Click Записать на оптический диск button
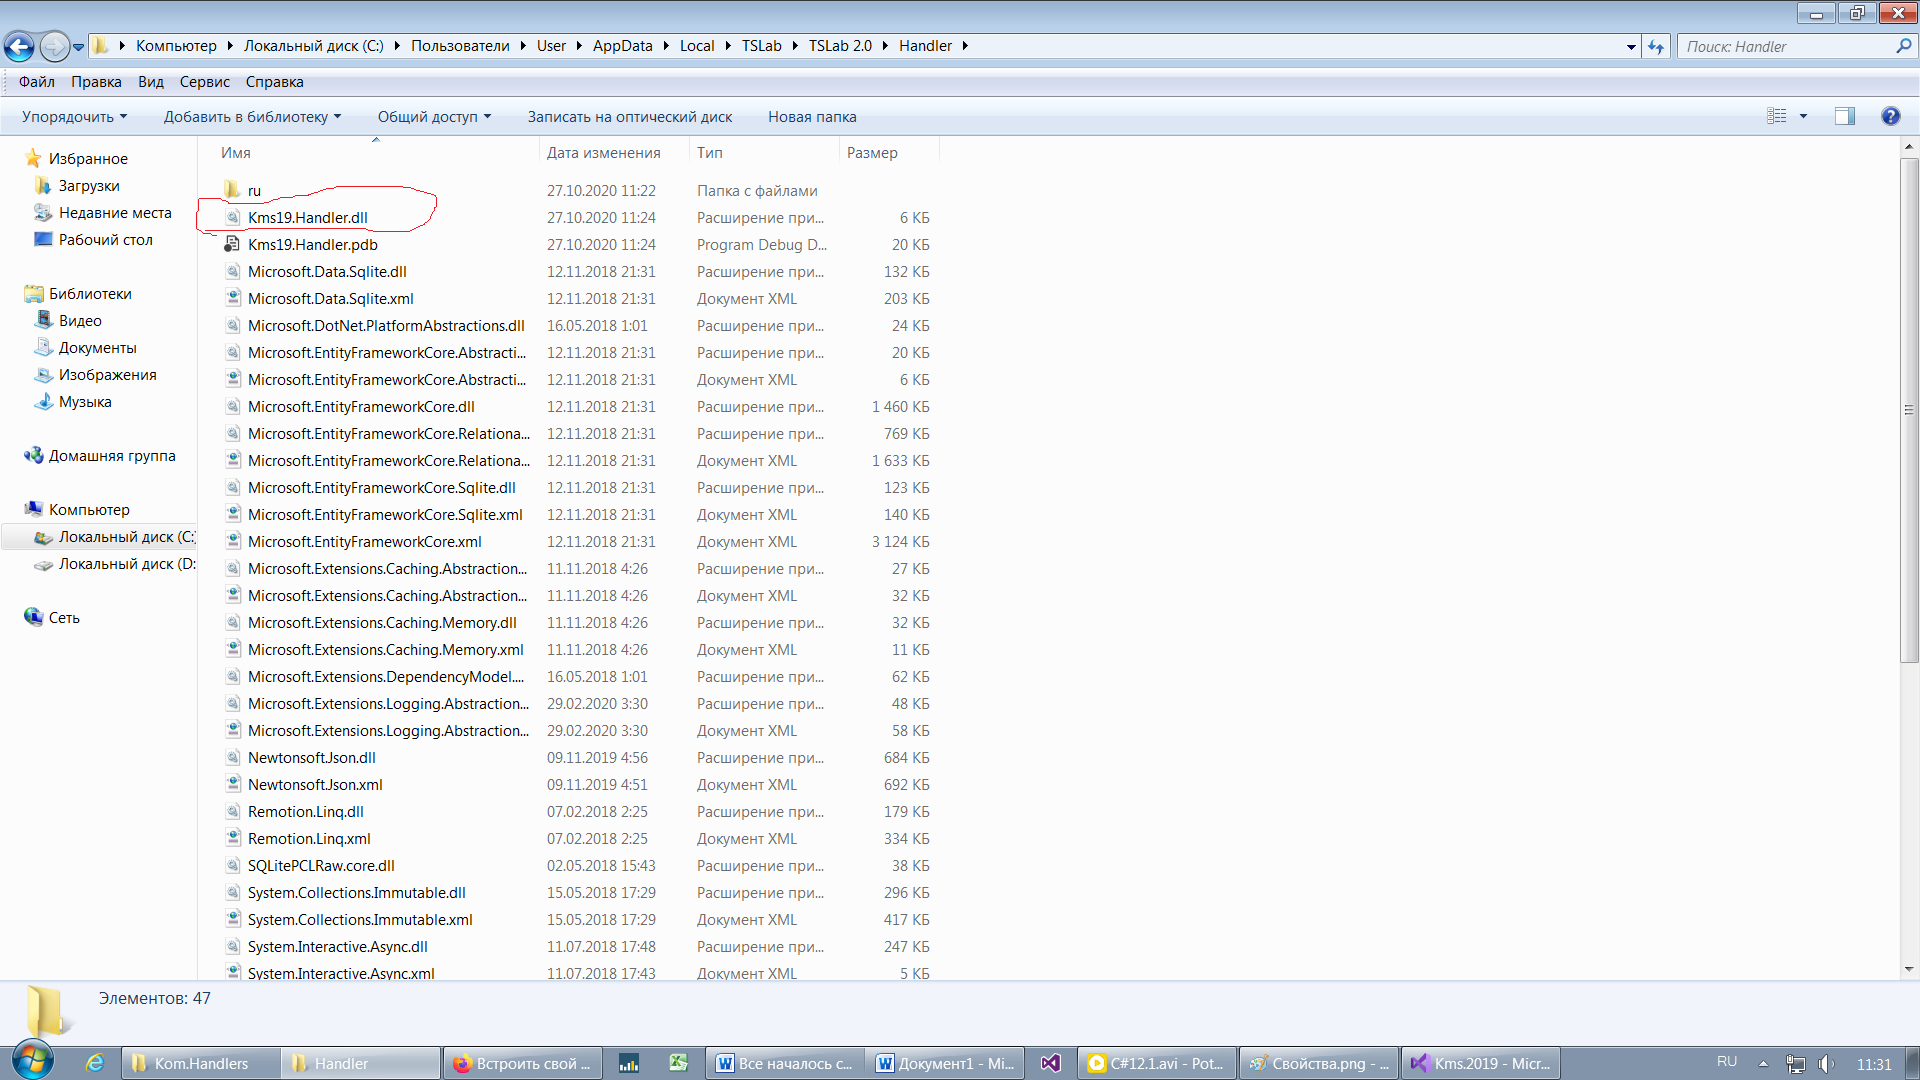 click(629, 116)
